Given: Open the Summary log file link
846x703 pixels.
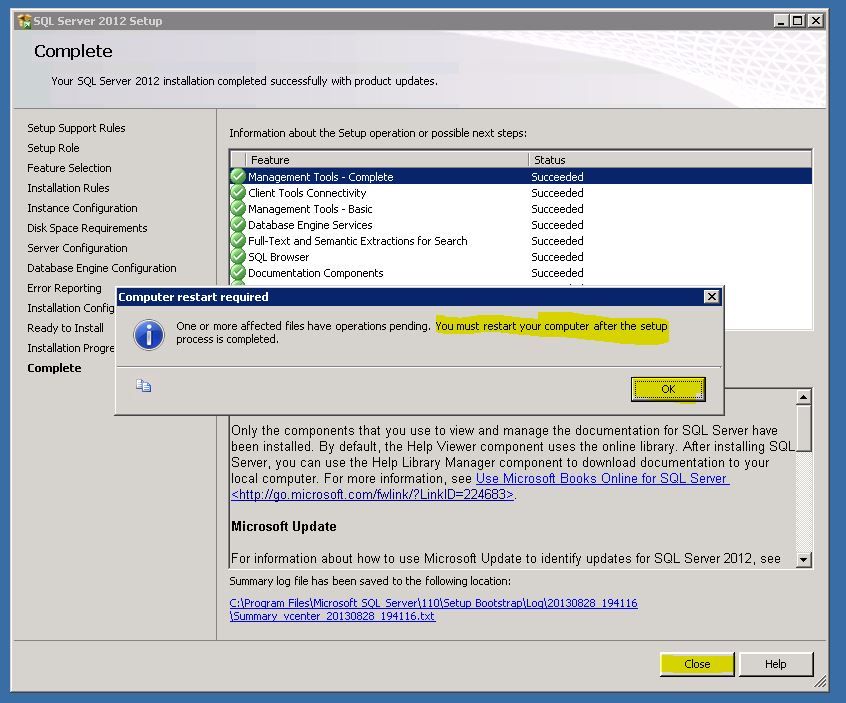Looking at the screenshot, I should coord(433,609).
